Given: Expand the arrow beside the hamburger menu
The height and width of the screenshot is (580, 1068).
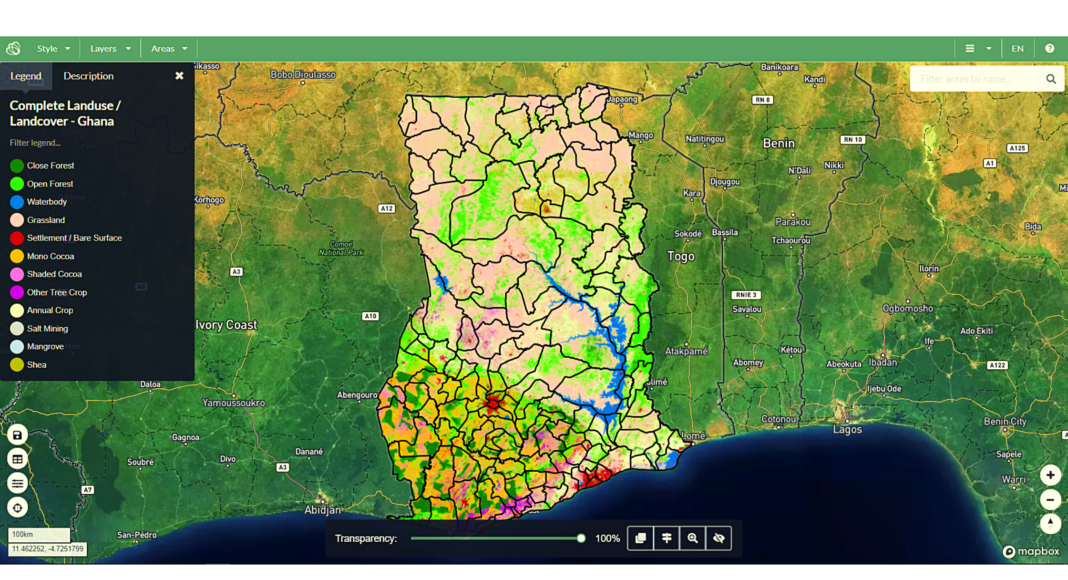Looking at the screenshot, I should click(989, 48).
